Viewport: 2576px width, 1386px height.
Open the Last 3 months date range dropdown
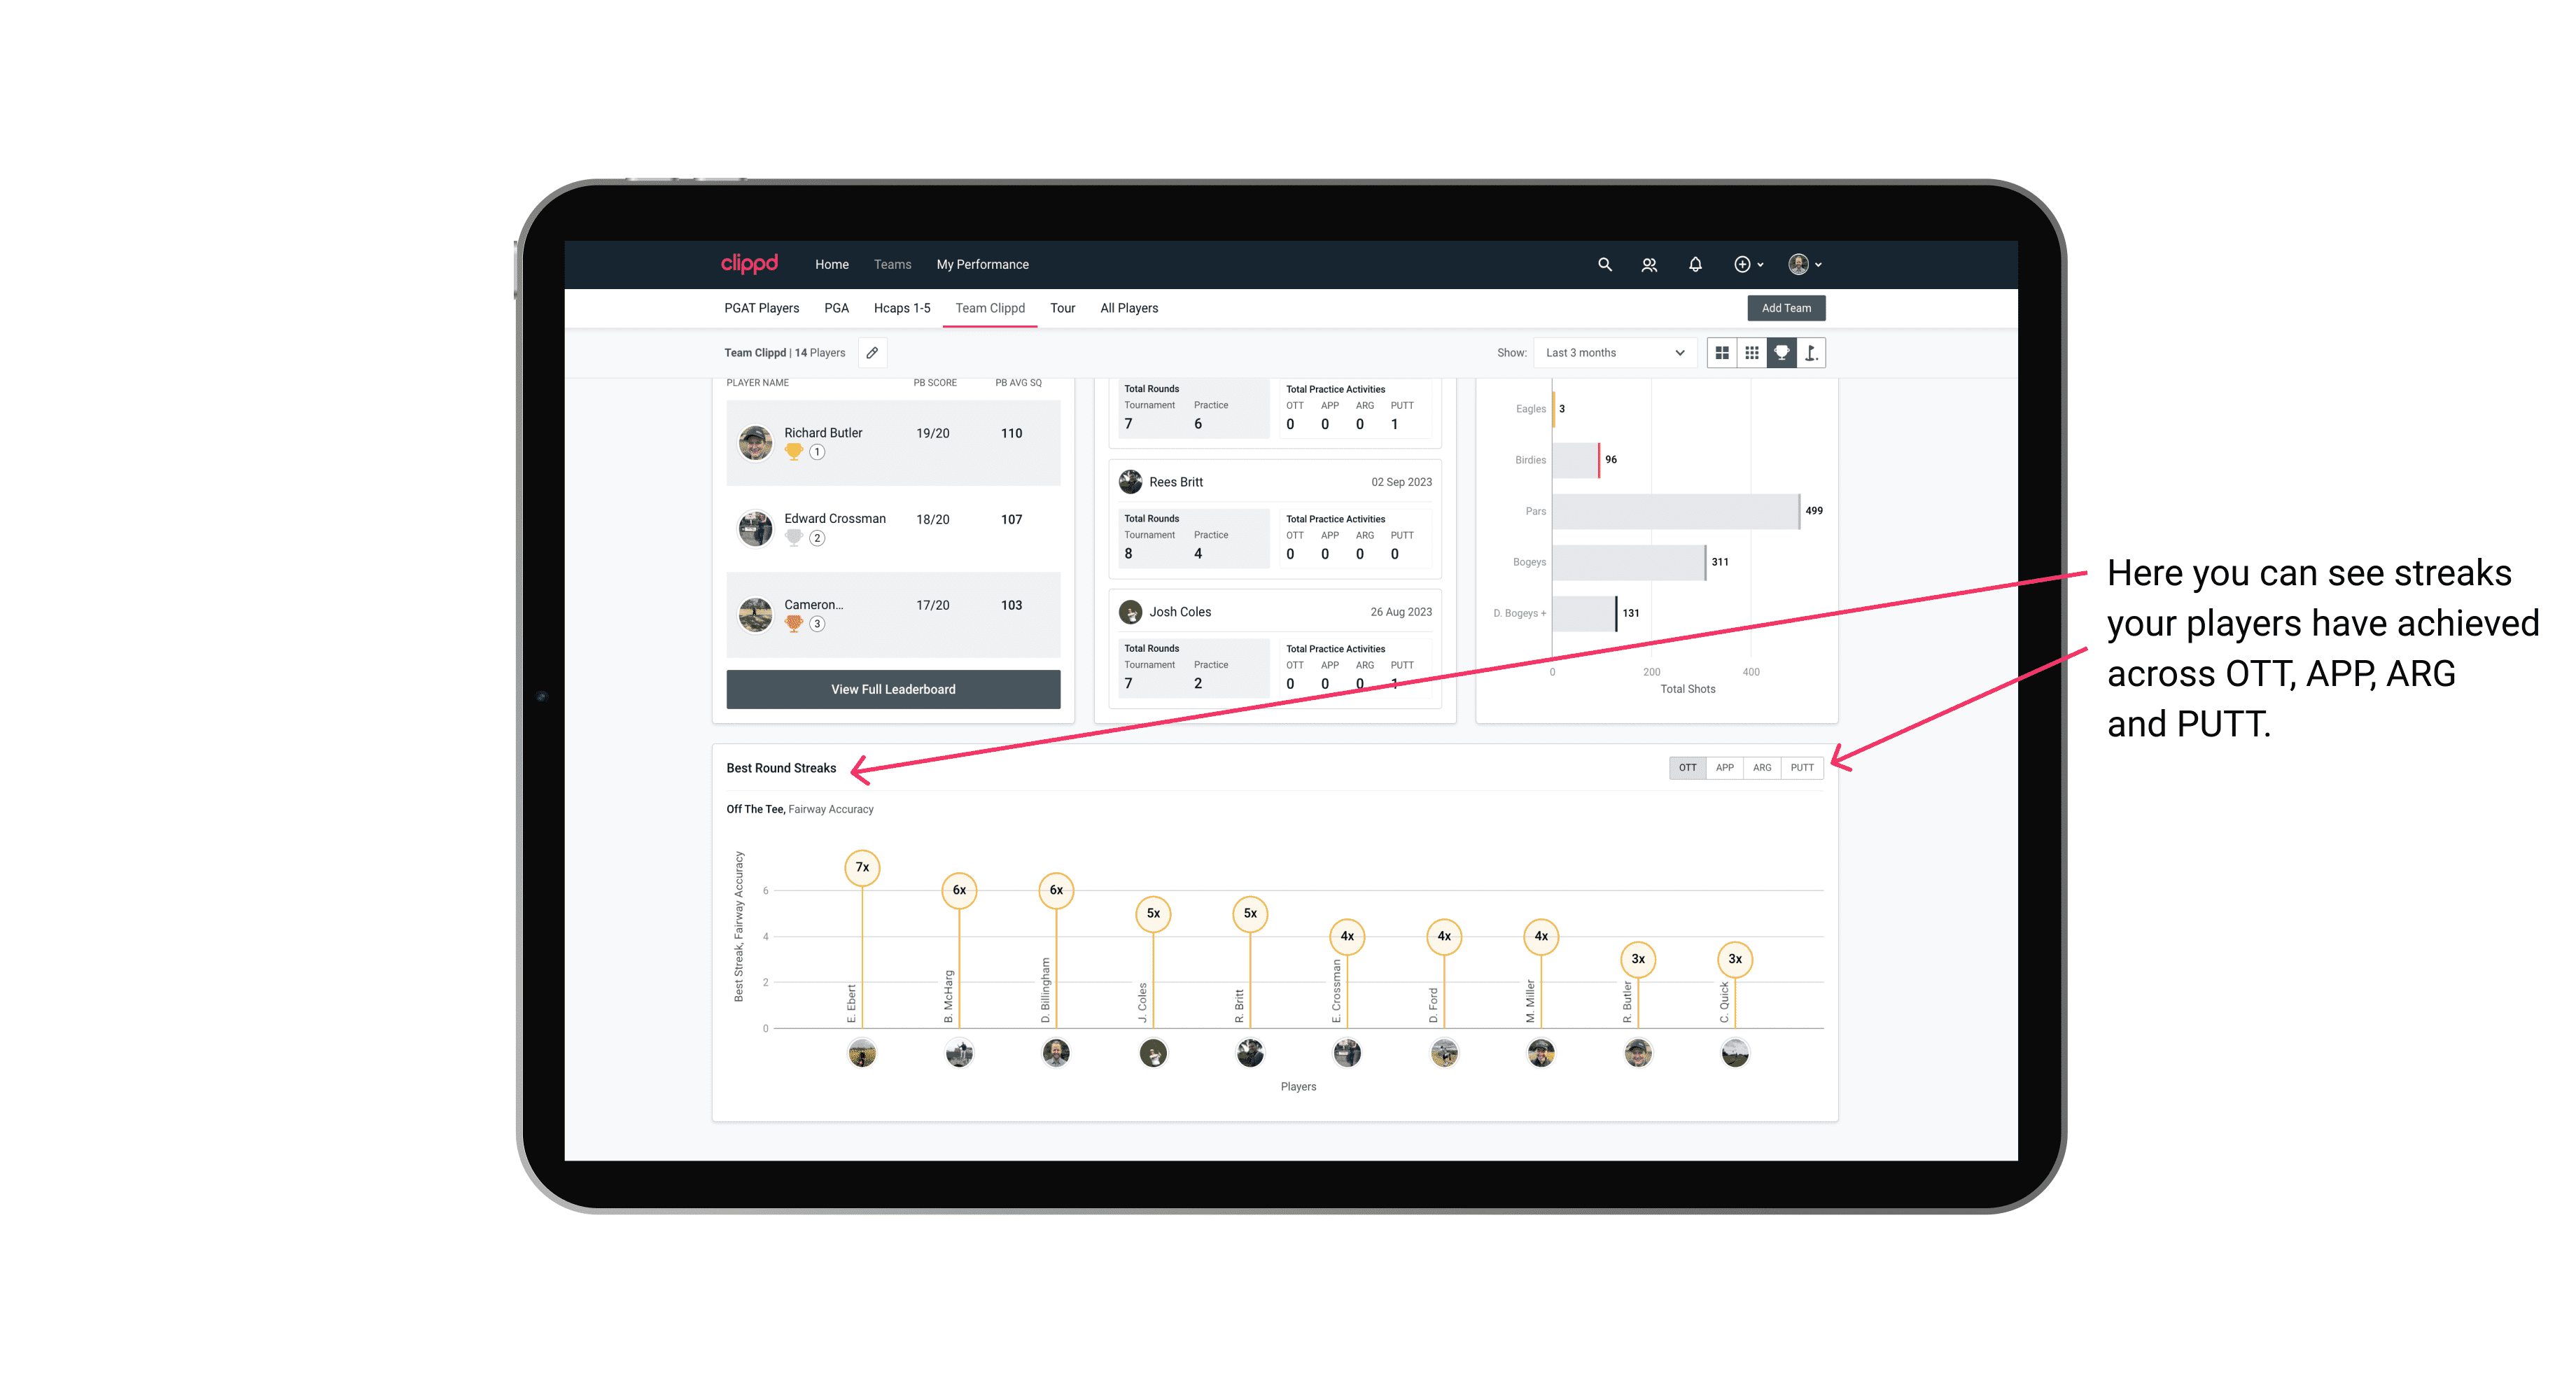pyautogui.click(x=1611, y=353)
